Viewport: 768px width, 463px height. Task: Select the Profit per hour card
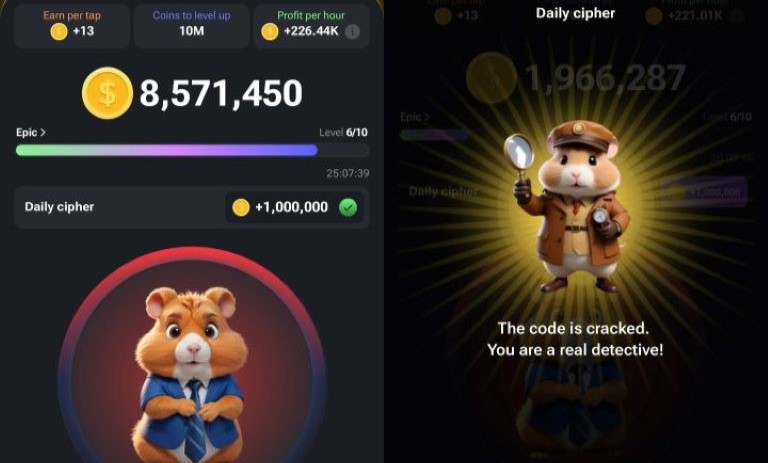pos(312,26)
